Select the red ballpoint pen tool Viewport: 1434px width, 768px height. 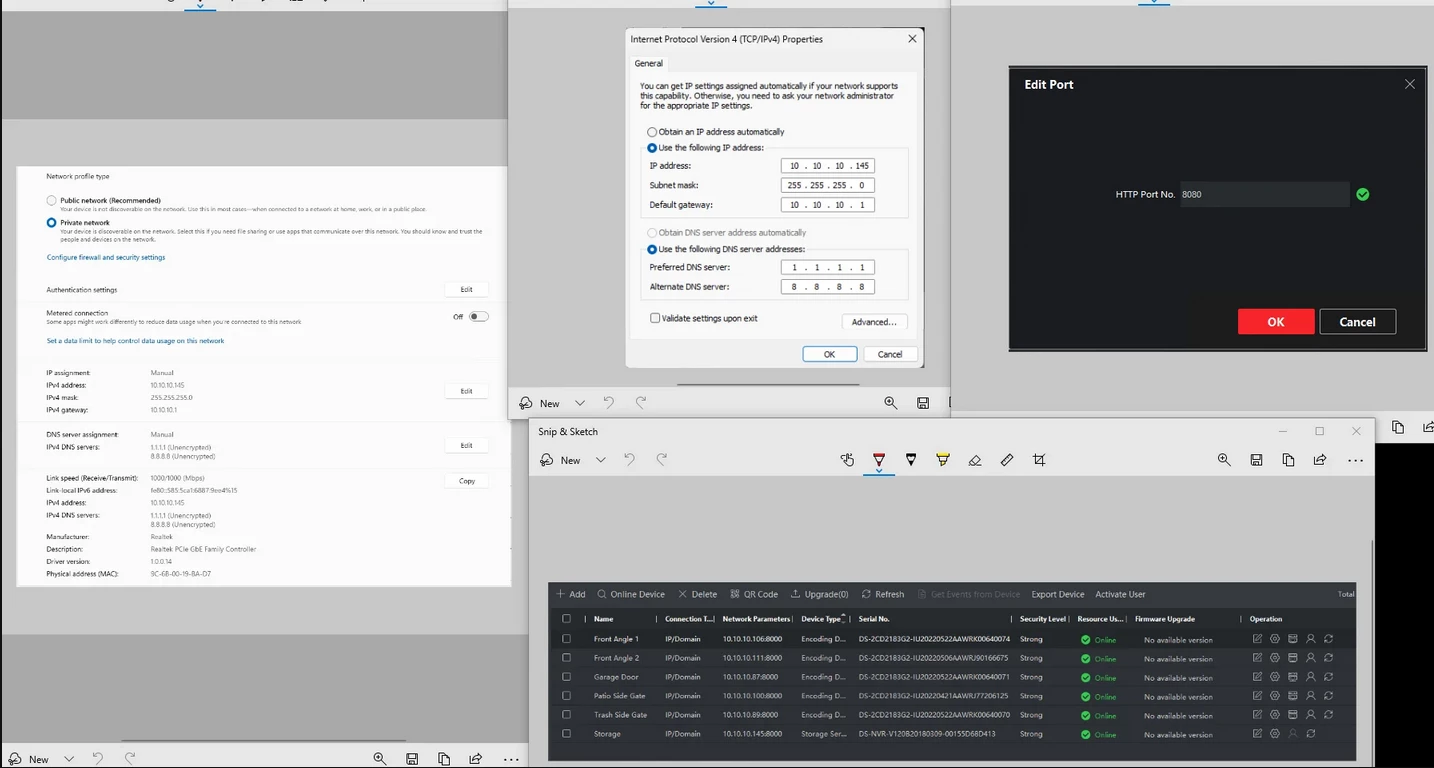[x=879, y=460]
